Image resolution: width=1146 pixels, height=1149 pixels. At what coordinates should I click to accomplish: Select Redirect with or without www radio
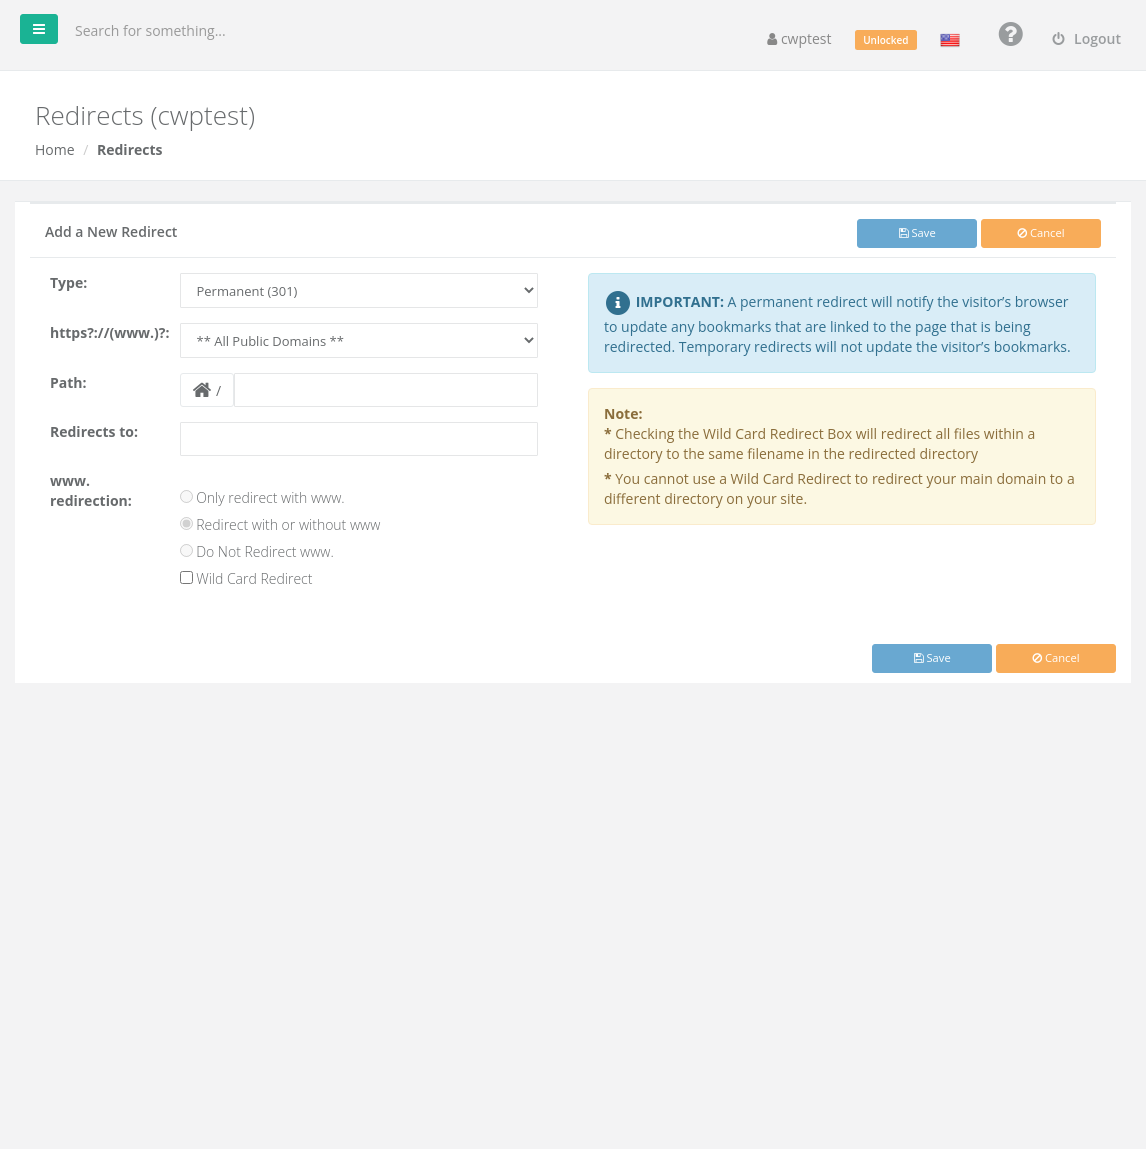click(x=186, y=524)
